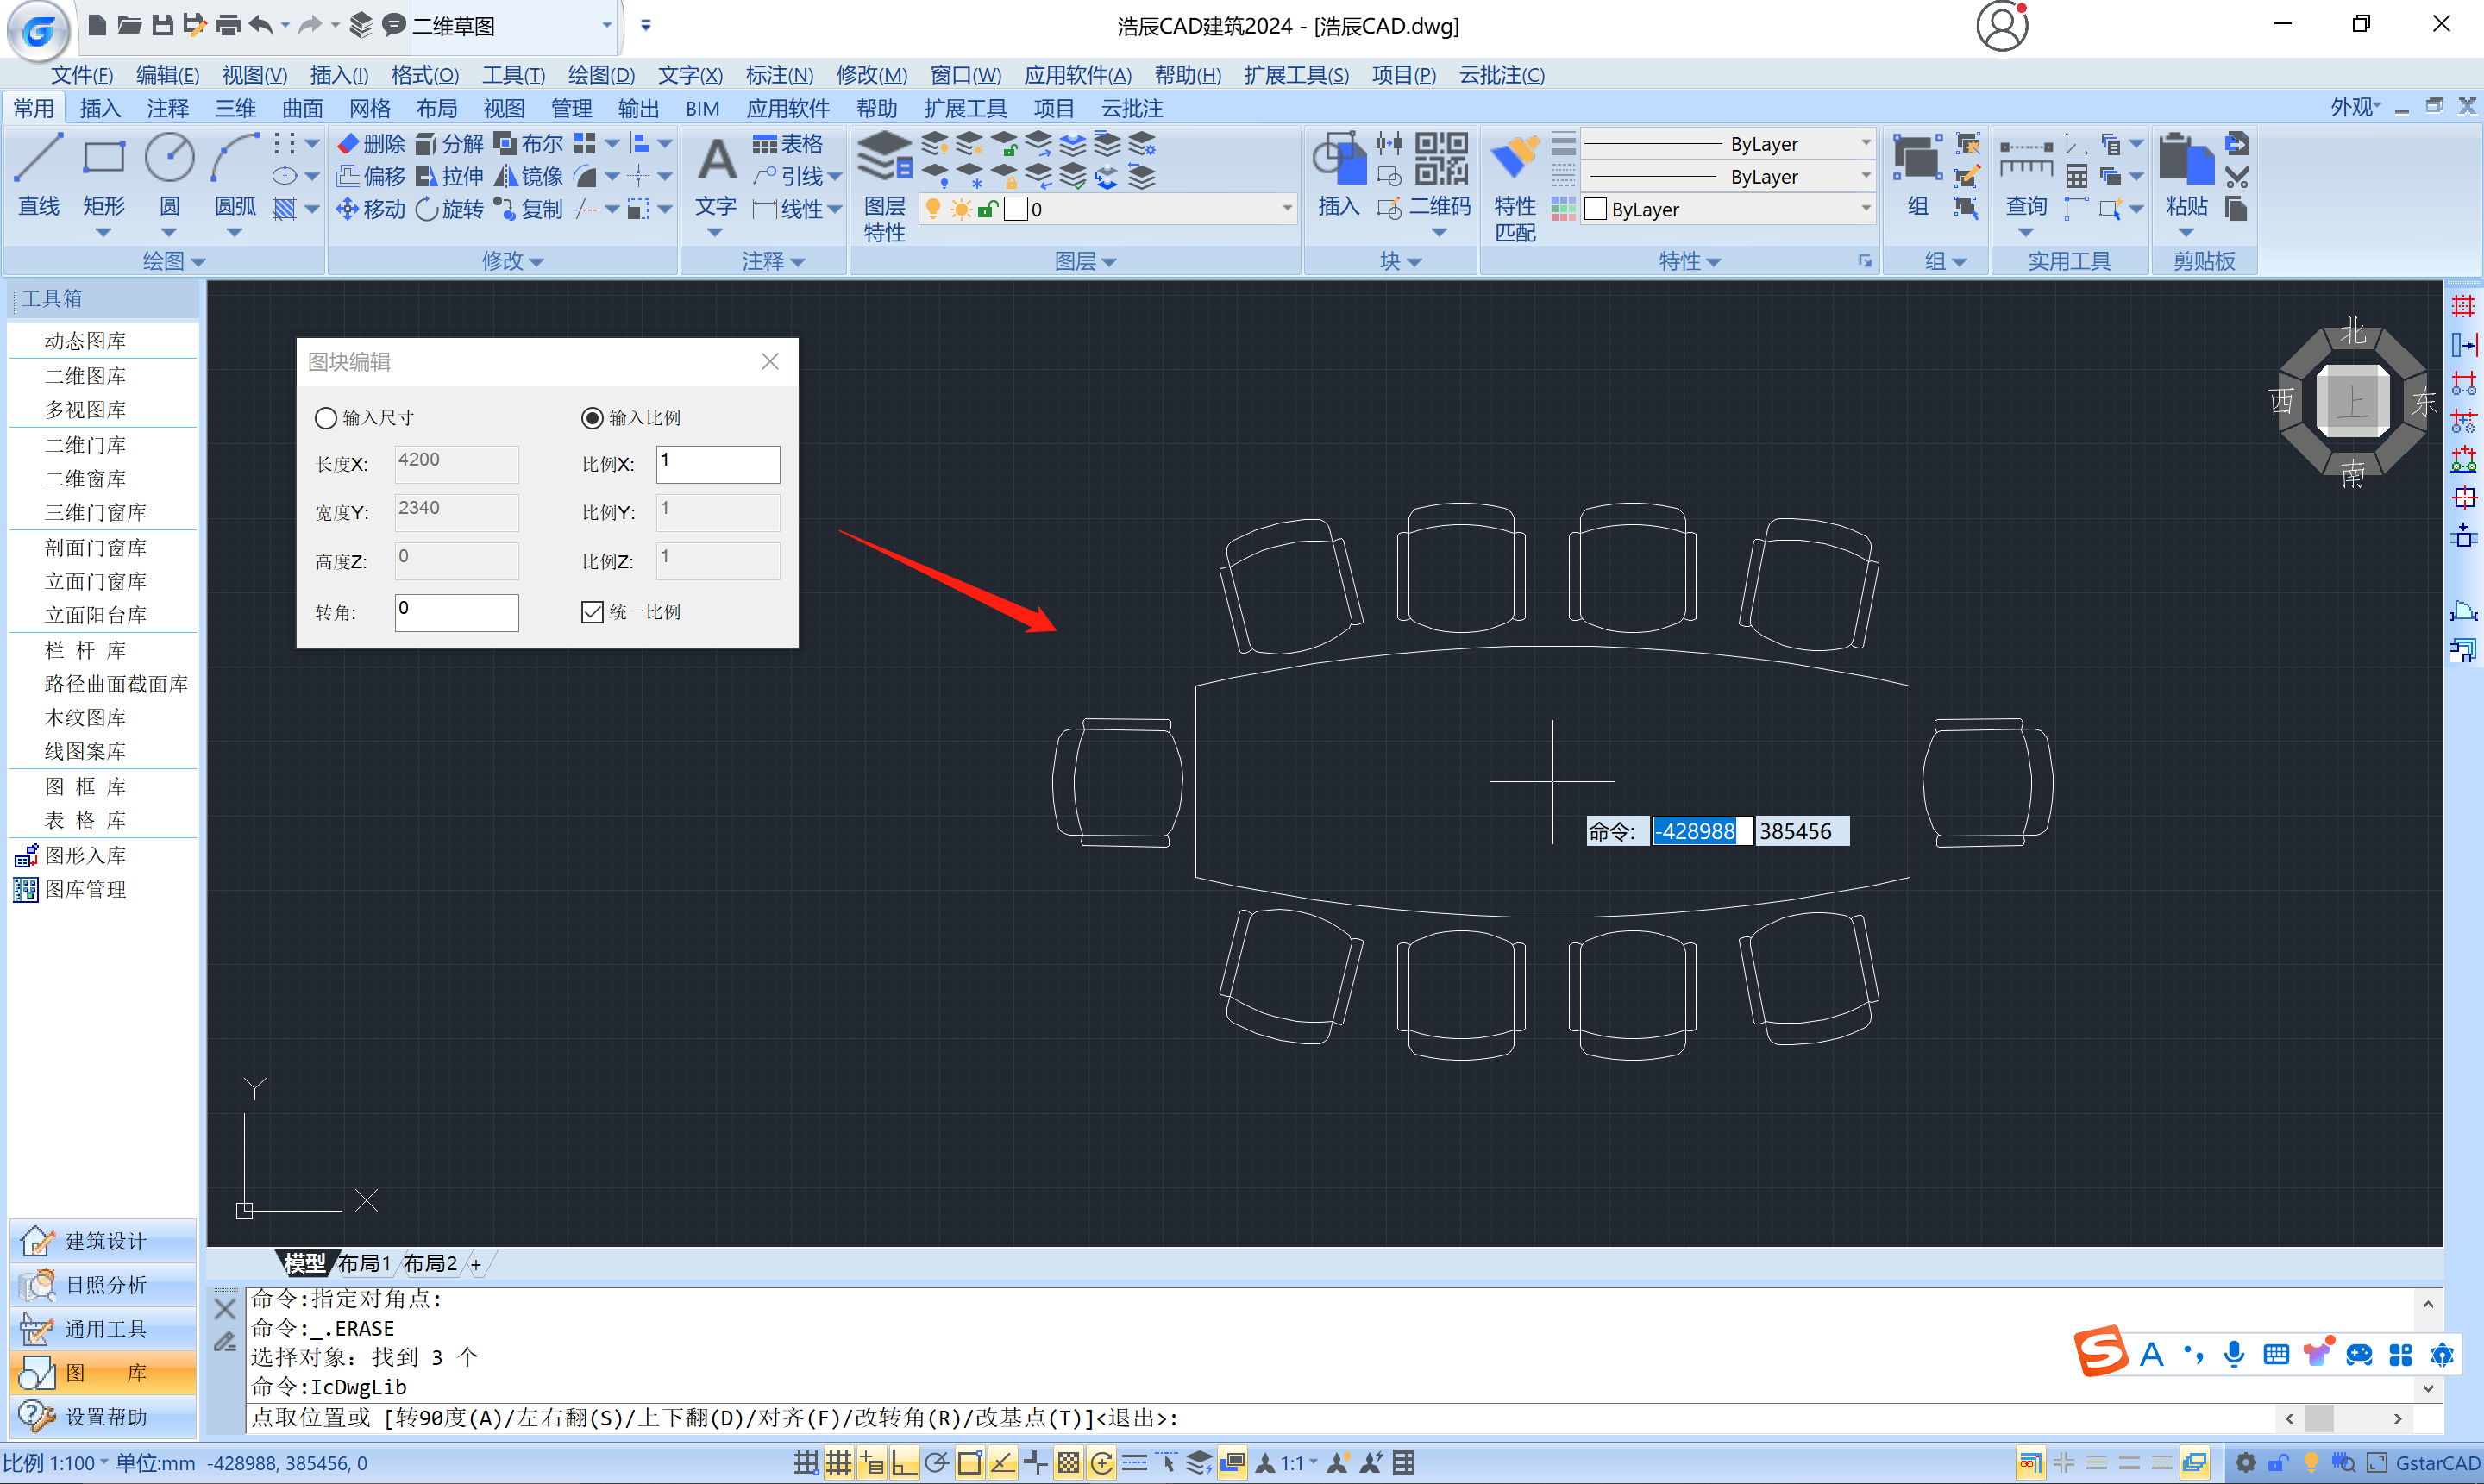
Task: Open 二维图库 in the toolbox
Action: 85,376
